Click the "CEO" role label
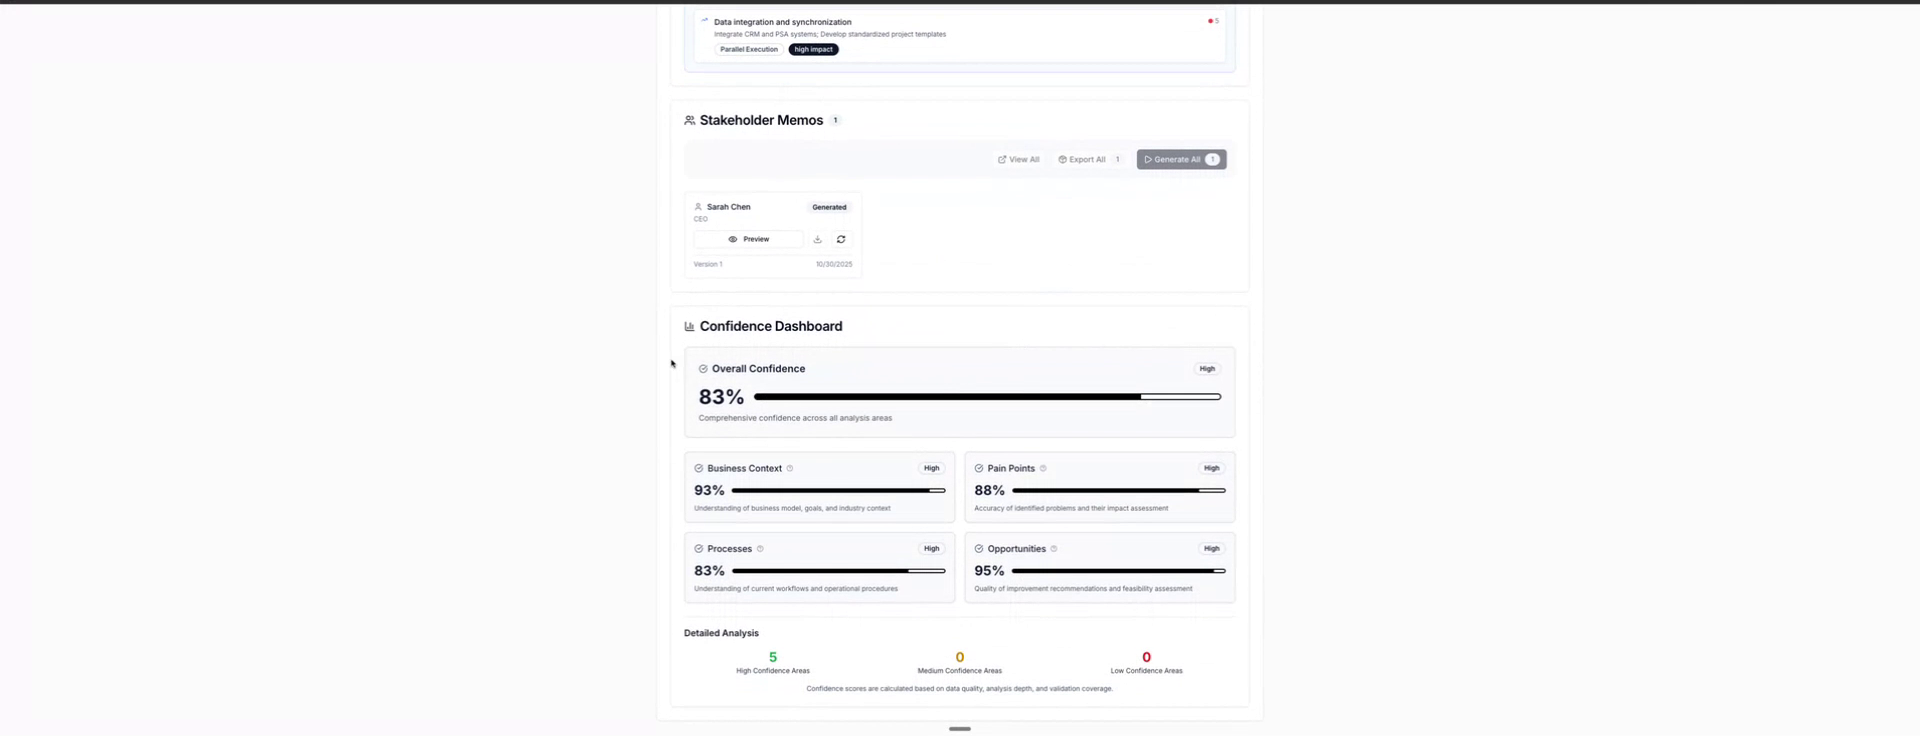 click(701, 219)
